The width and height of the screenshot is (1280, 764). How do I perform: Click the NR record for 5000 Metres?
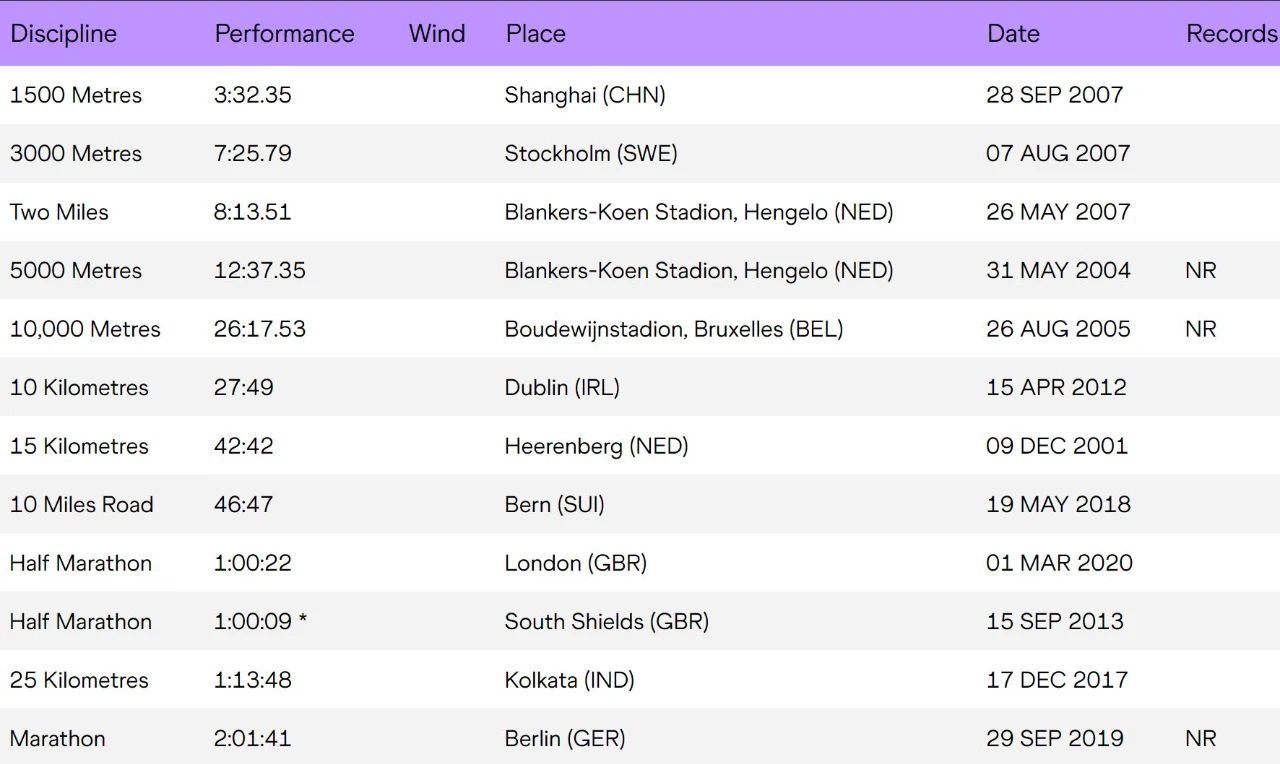(x=1200, y=271)
